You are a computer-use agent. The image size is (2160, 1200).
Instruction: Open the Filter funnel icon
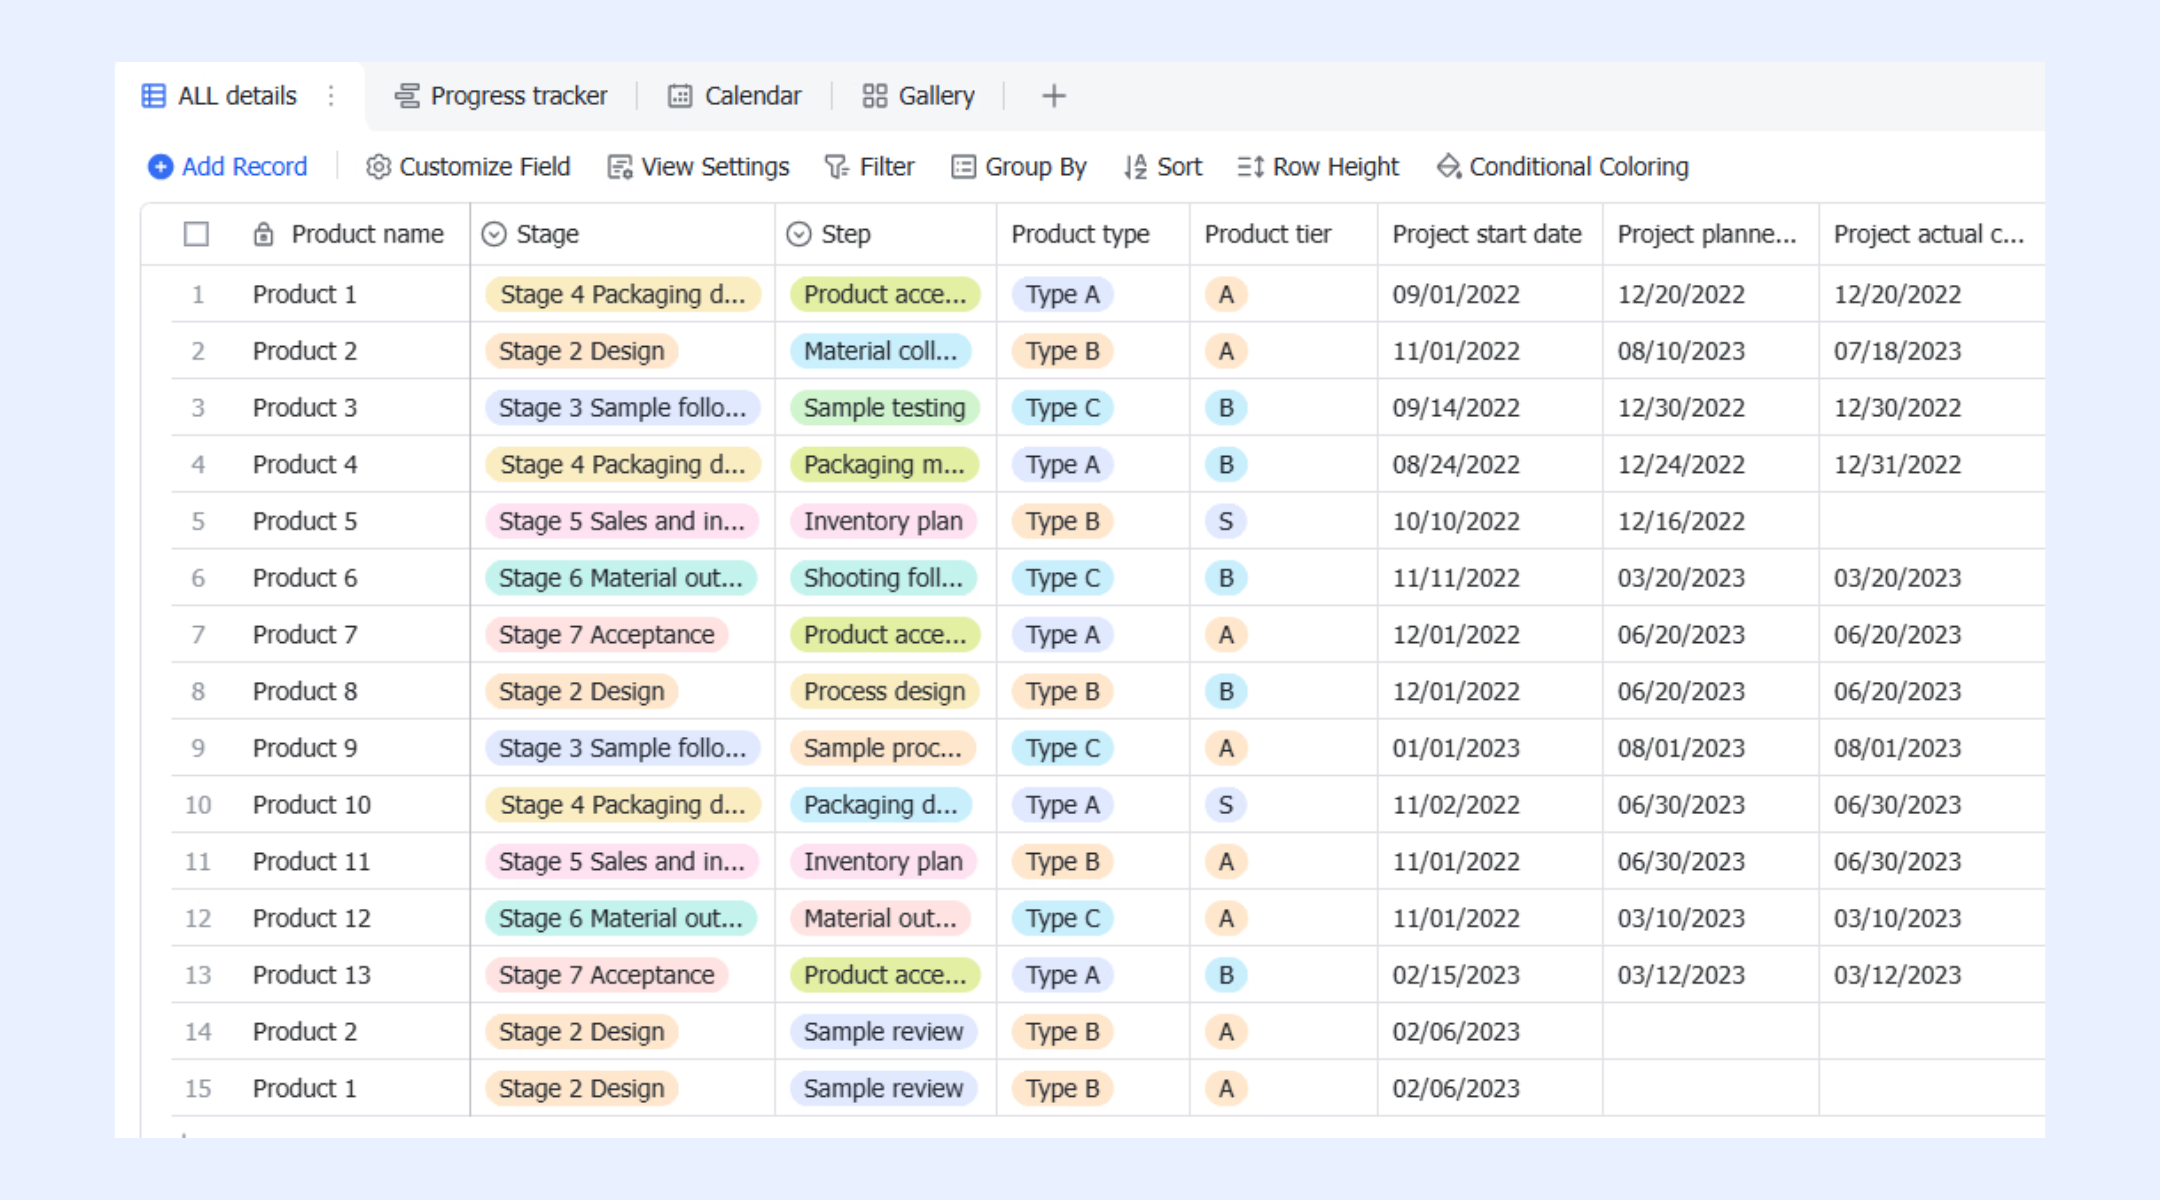836,167
